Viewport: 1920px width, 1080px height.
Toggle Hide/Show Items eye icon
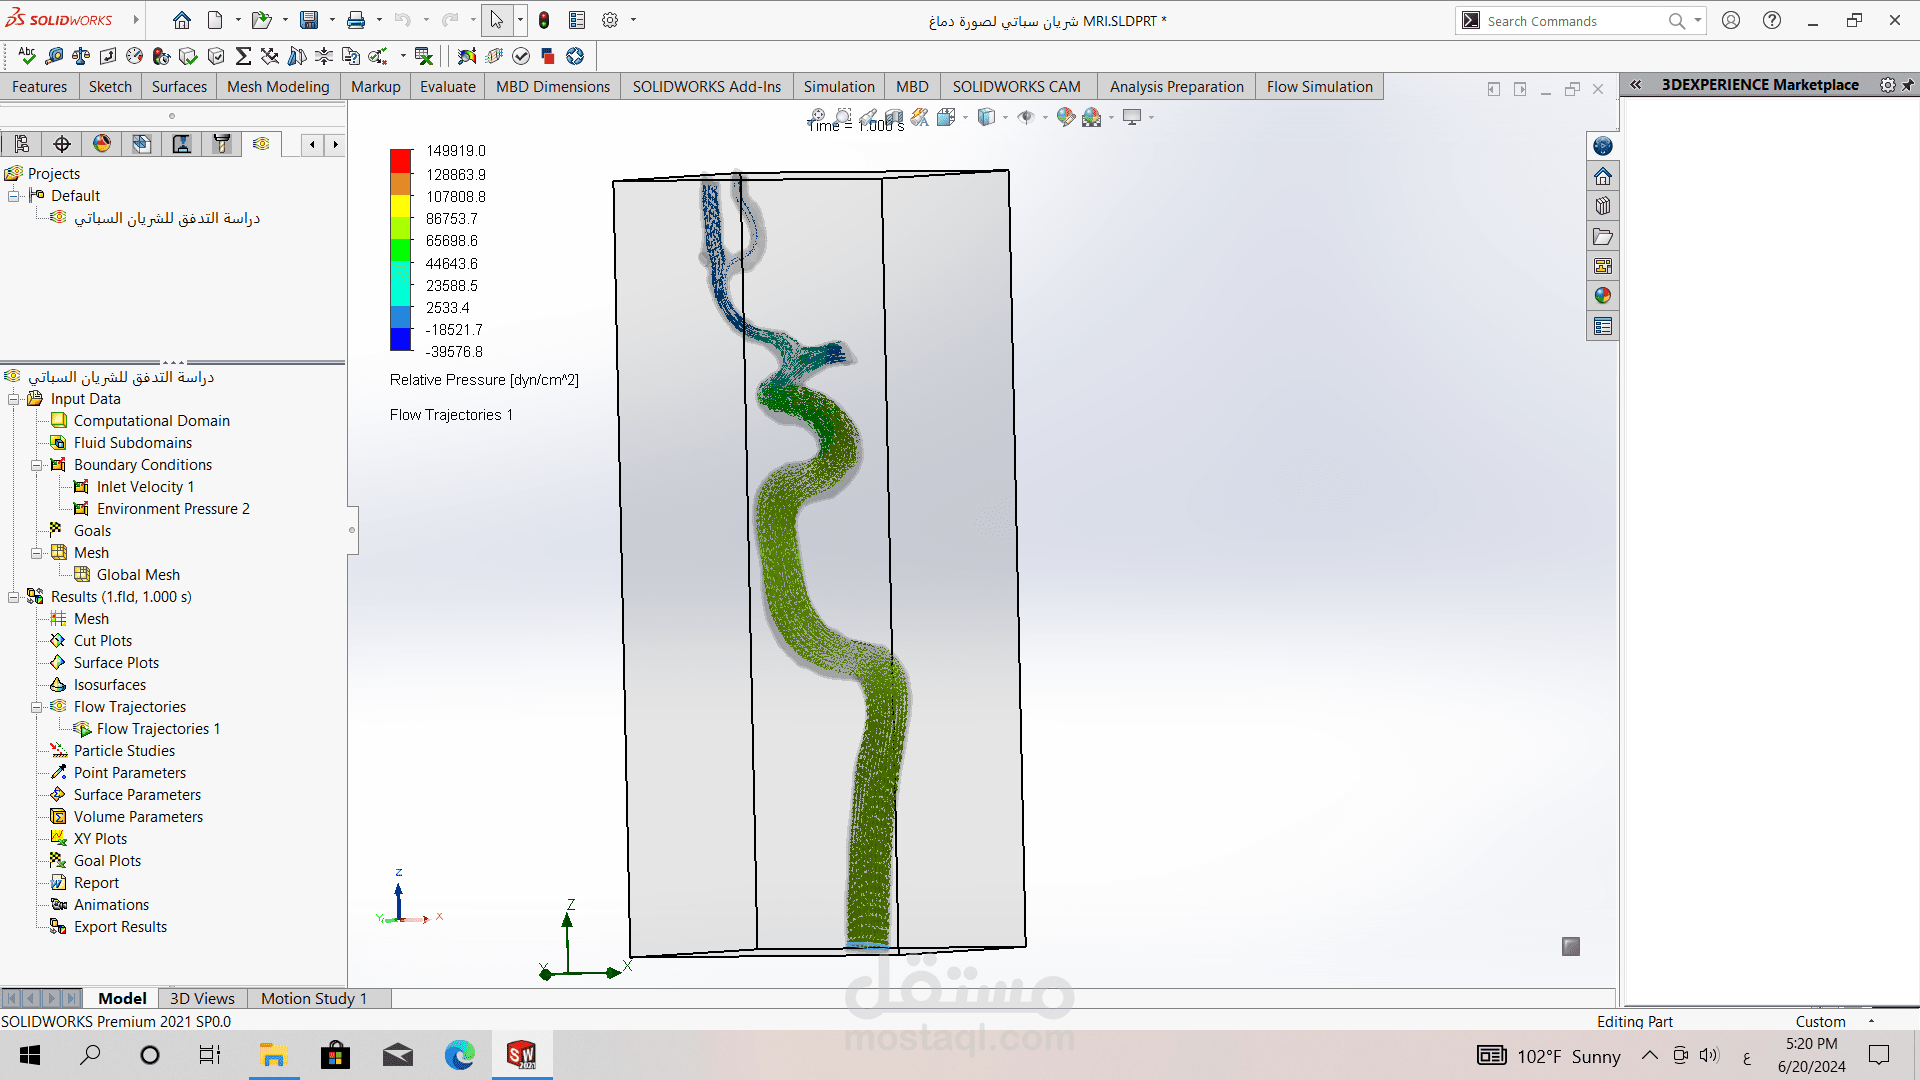click(x=1026, y=117)
